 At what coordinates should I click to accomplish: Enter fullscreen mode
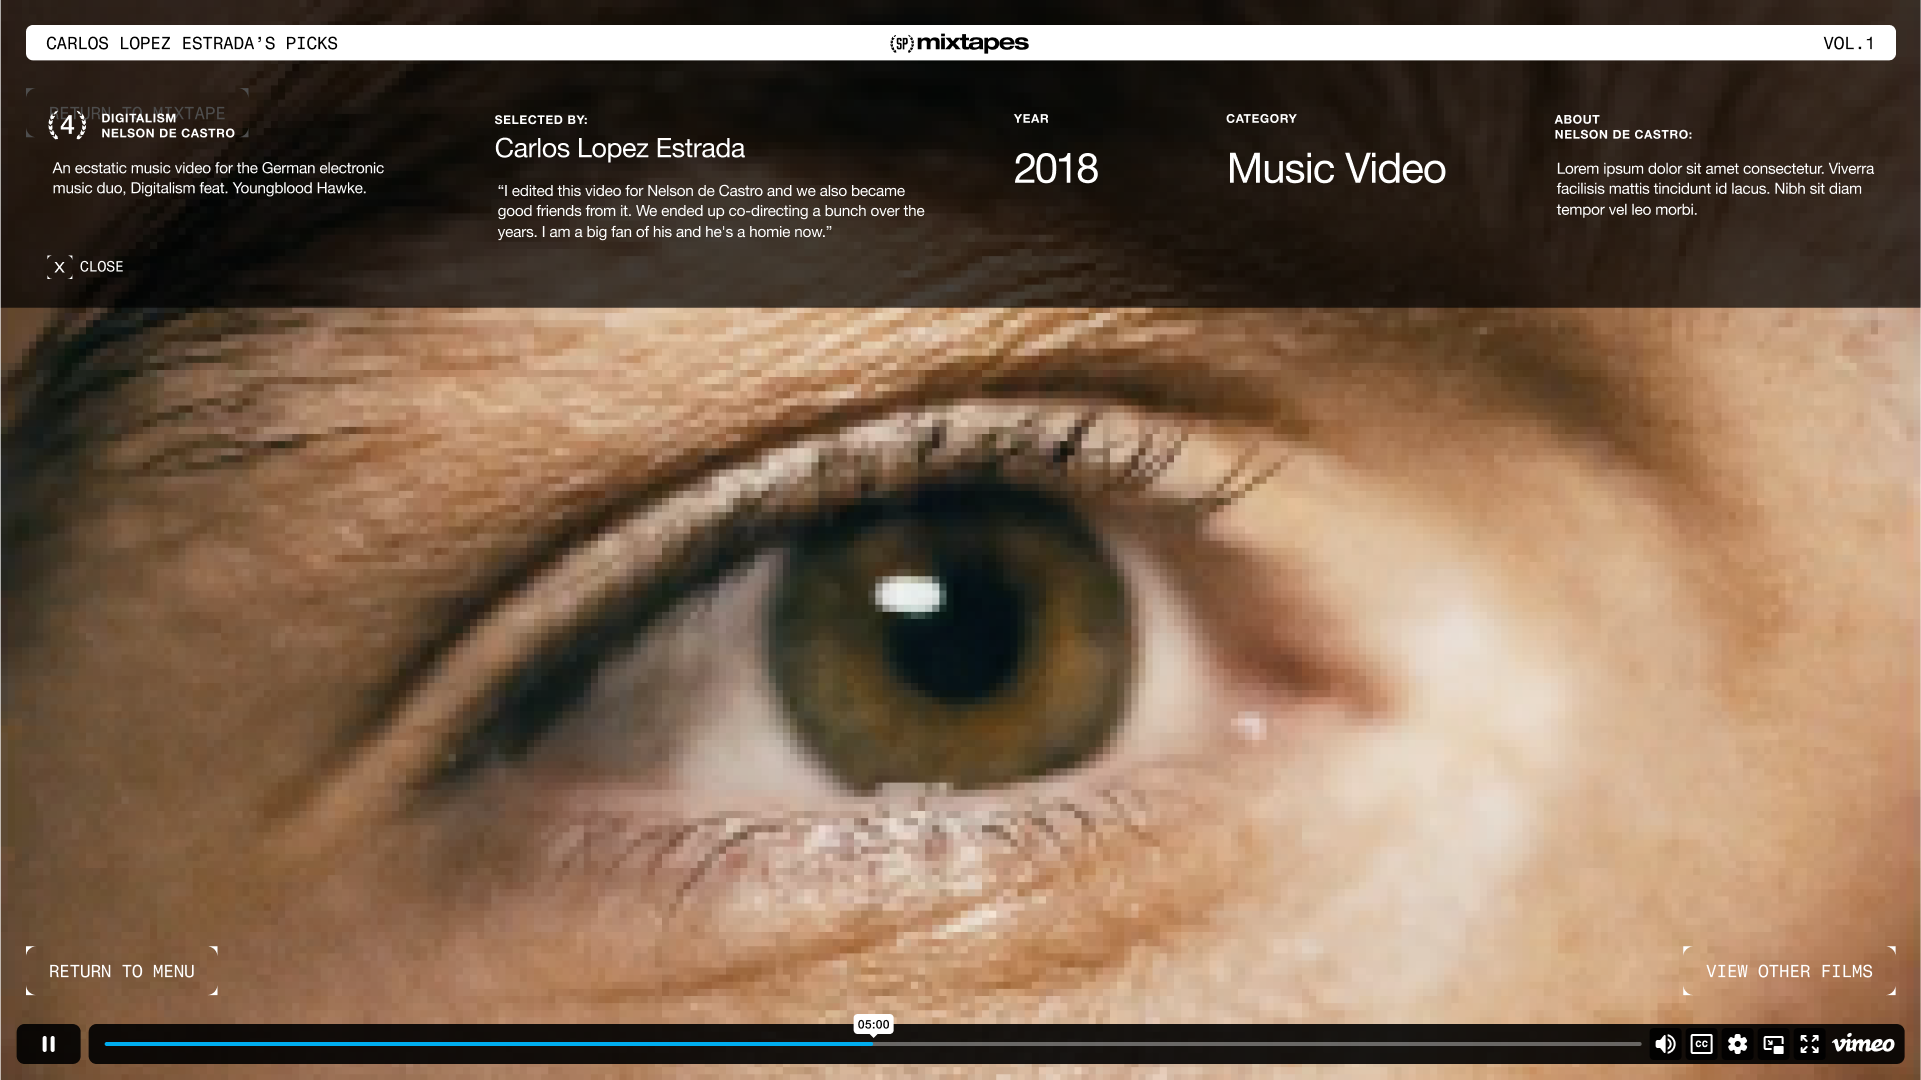(1809, 1044)
